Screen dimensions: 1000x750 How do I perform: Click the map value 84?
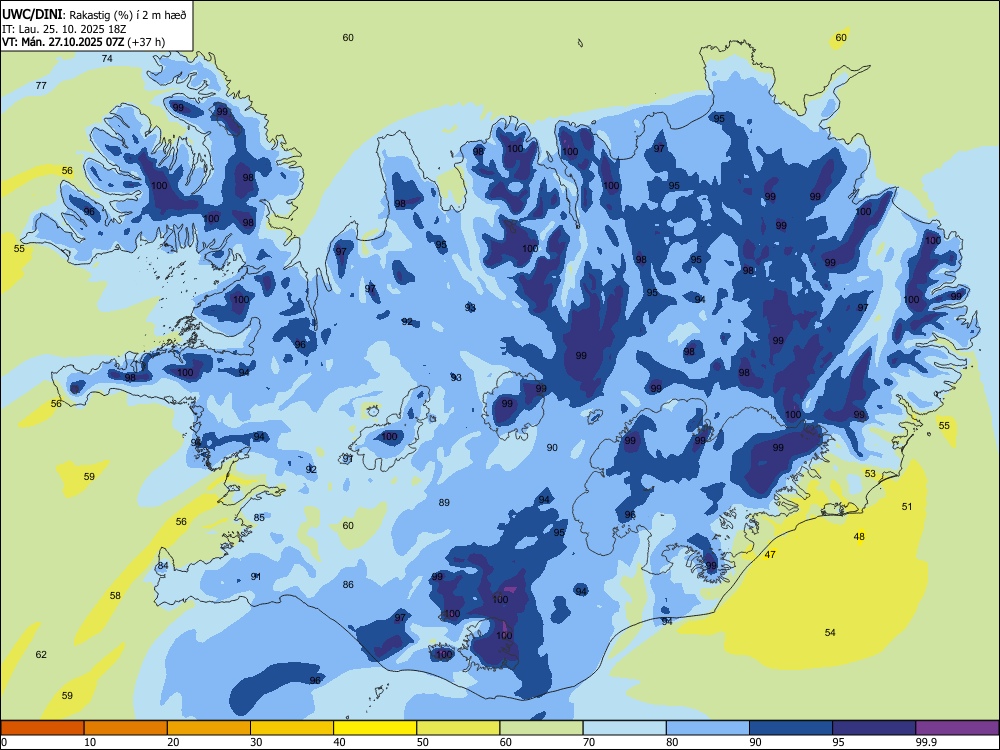[x=163, y=566]
